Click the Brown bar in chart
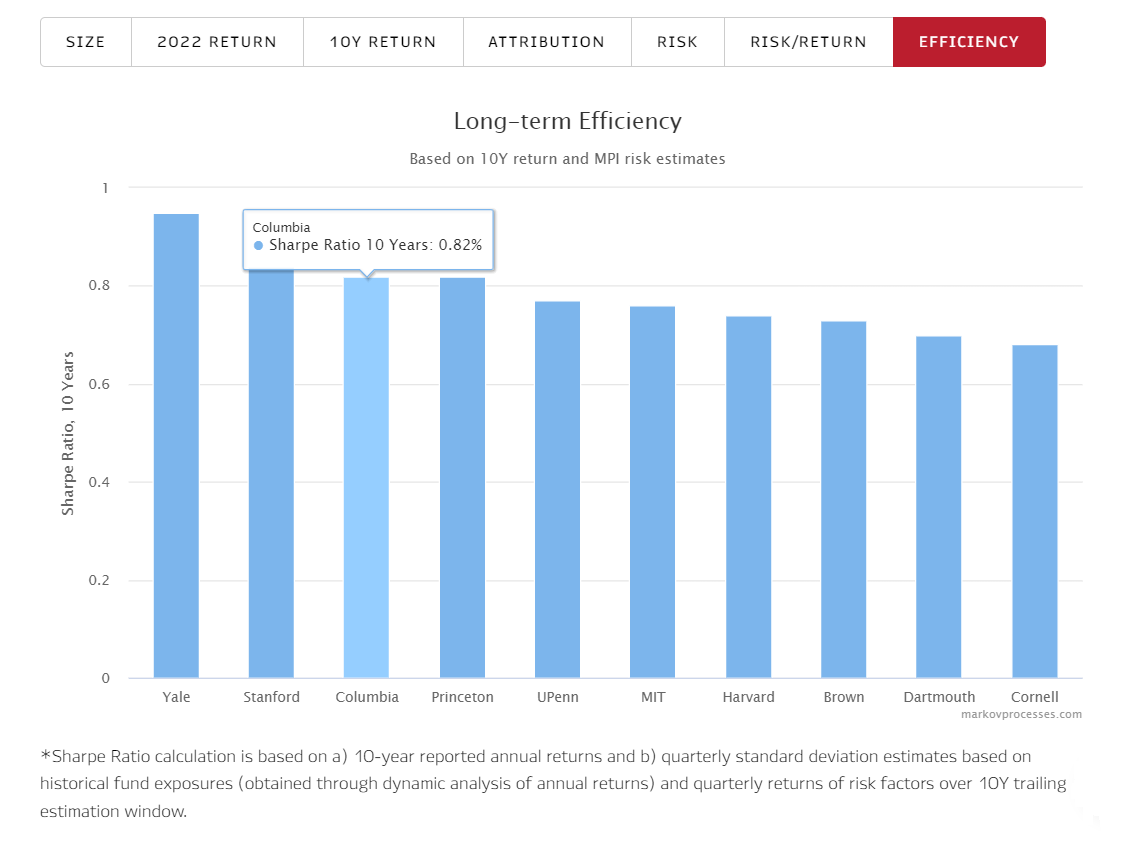This screenshot has height=853, width=1123. [x=844, y=500]
